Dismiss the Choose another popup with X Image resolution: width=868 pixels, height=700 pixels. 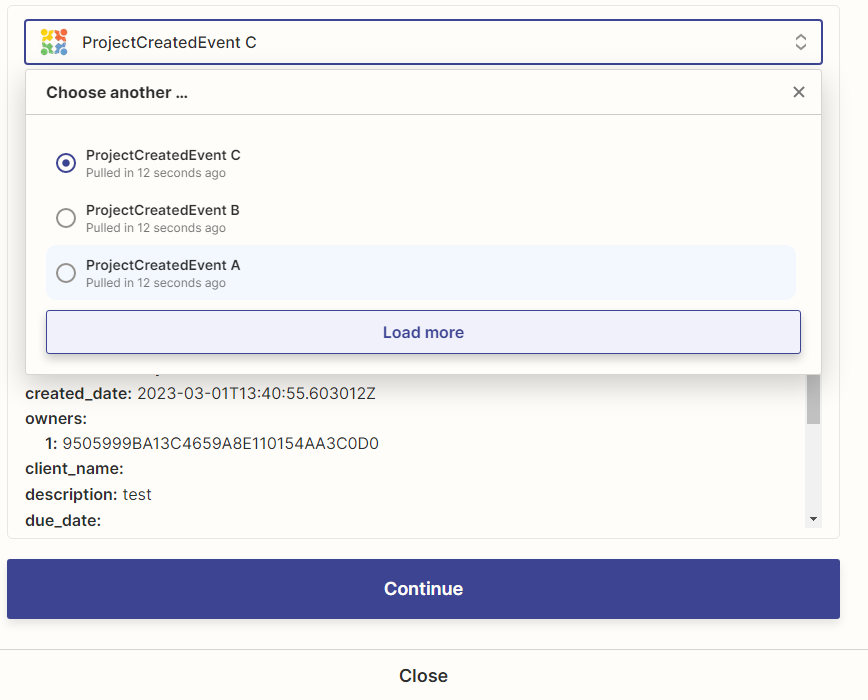(x=798, y=92)
